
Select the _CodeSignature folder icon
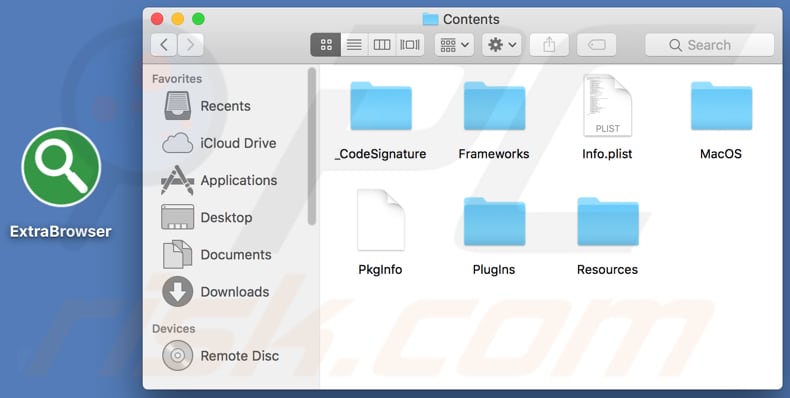(381, 106)
